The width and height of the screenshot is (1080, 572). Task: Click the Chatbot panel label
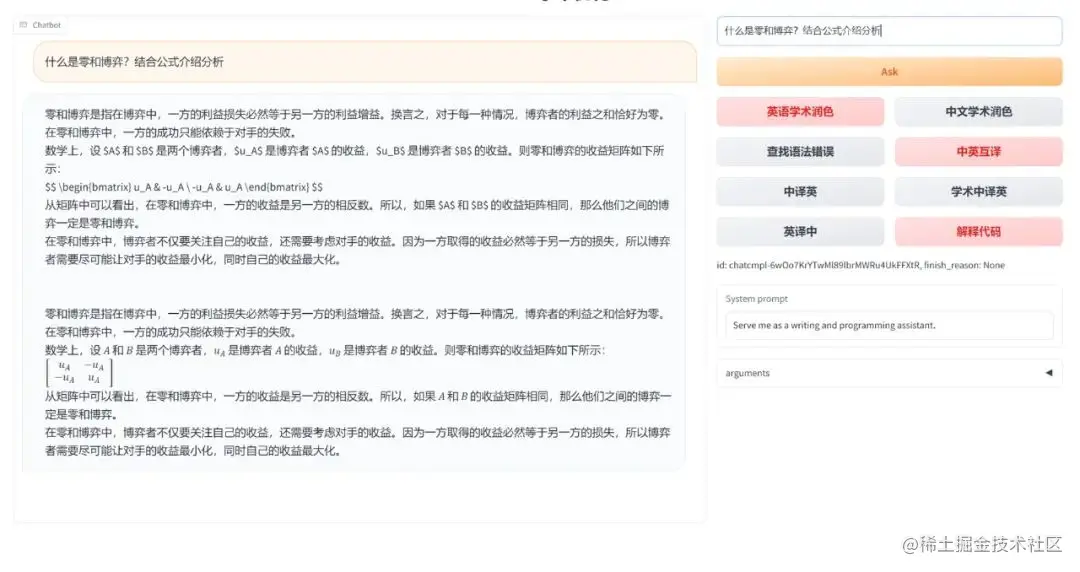click(x=40, y=25)
